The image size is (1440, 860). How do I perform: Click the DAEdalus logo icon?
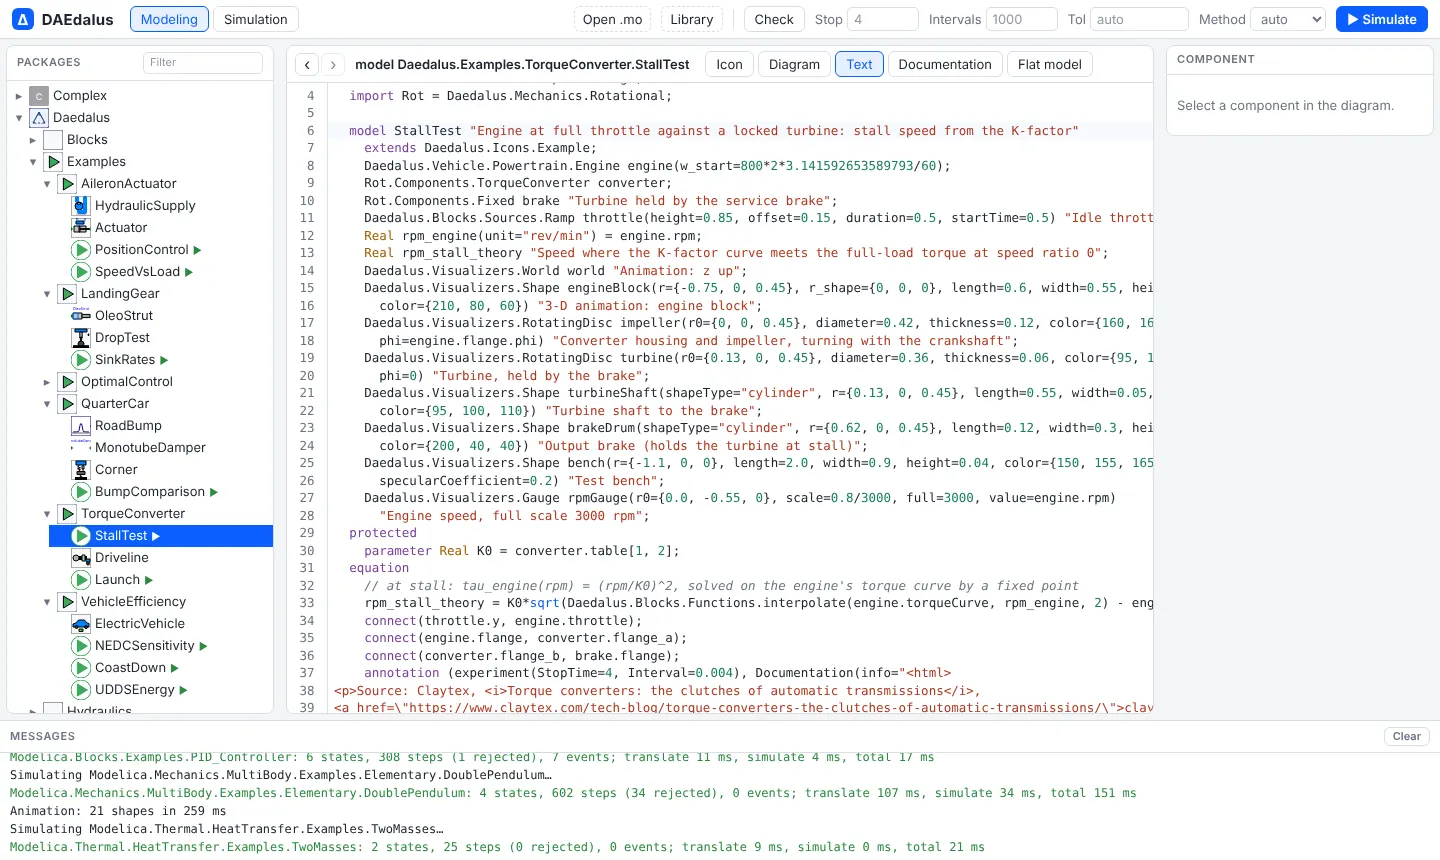23,19
